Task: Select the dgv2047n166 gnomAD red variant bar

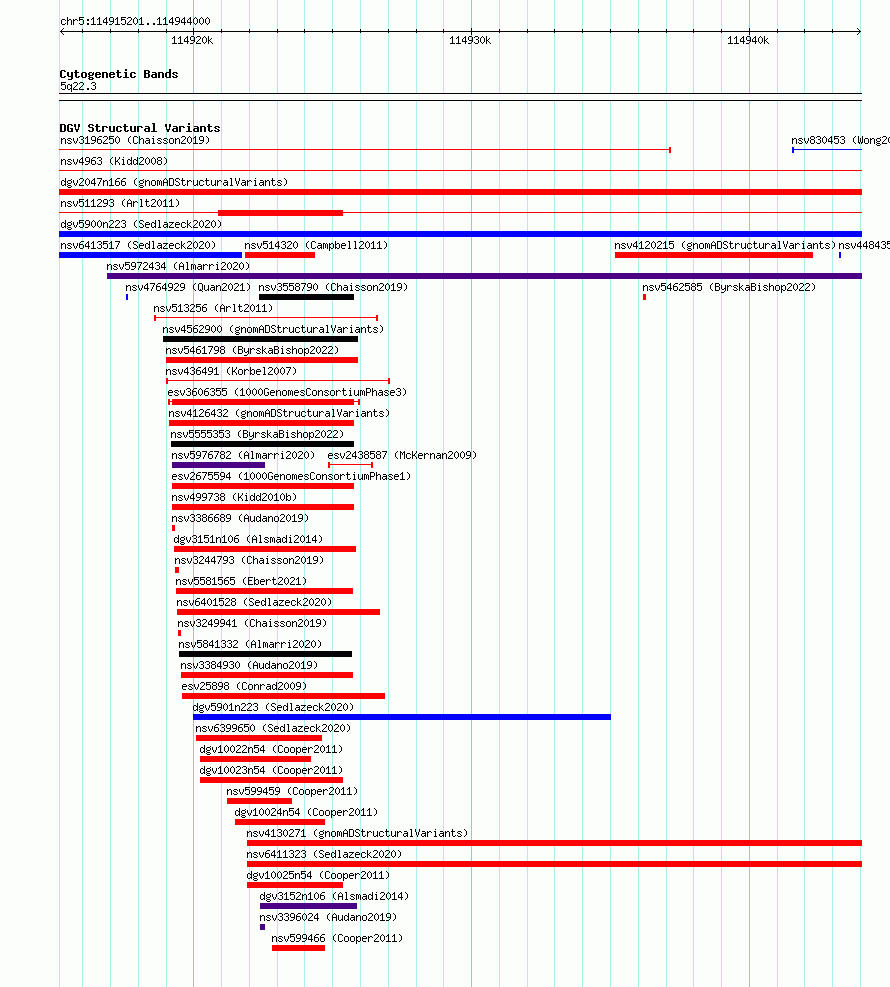Action: pos(460,192)
